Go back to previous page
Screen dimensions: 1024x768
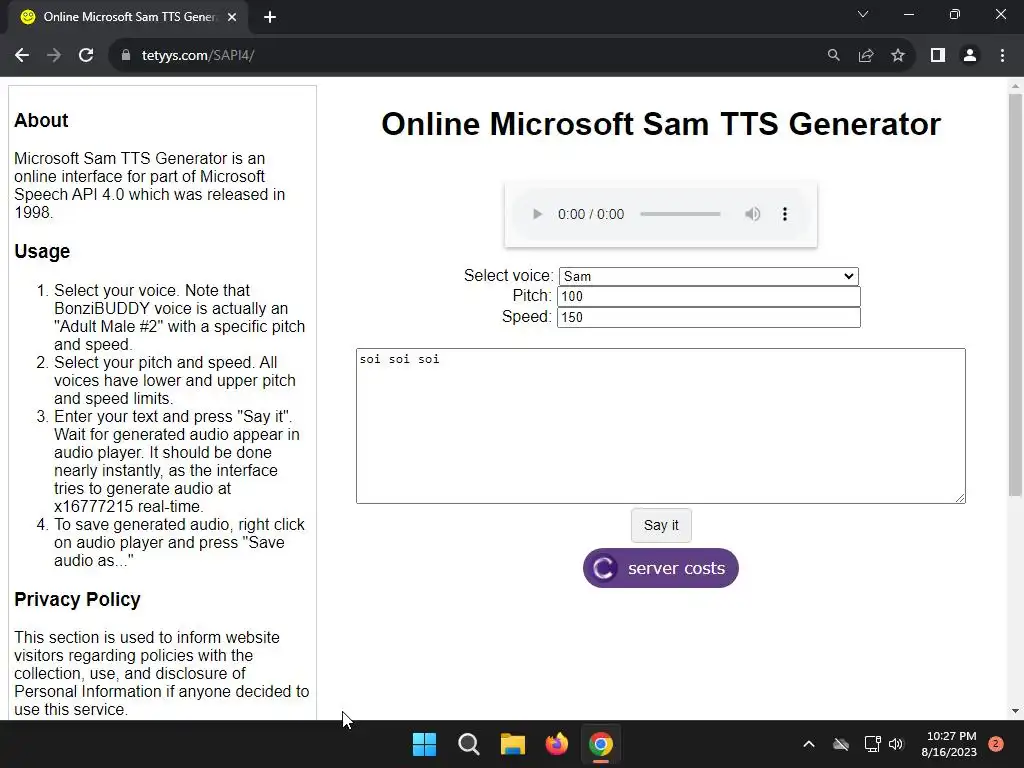tap(22, 56)
